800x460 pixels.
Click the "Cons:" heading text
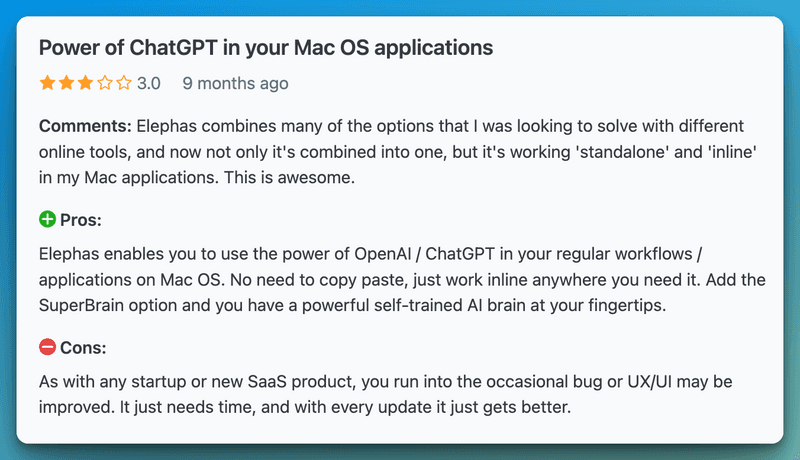(83, 348)
